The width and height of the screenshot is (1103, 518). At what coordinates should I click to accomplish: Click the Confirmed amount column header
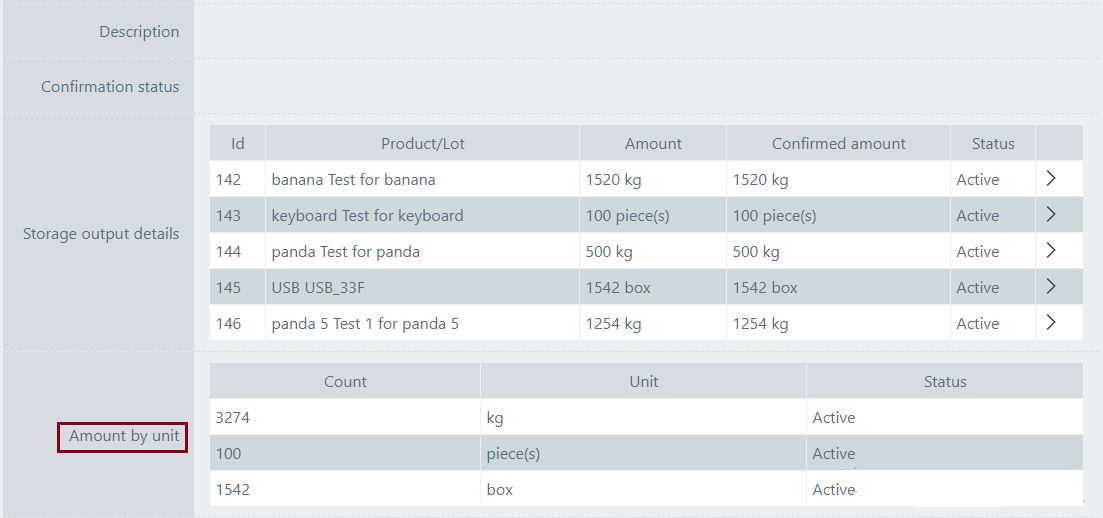coord(838,144)
